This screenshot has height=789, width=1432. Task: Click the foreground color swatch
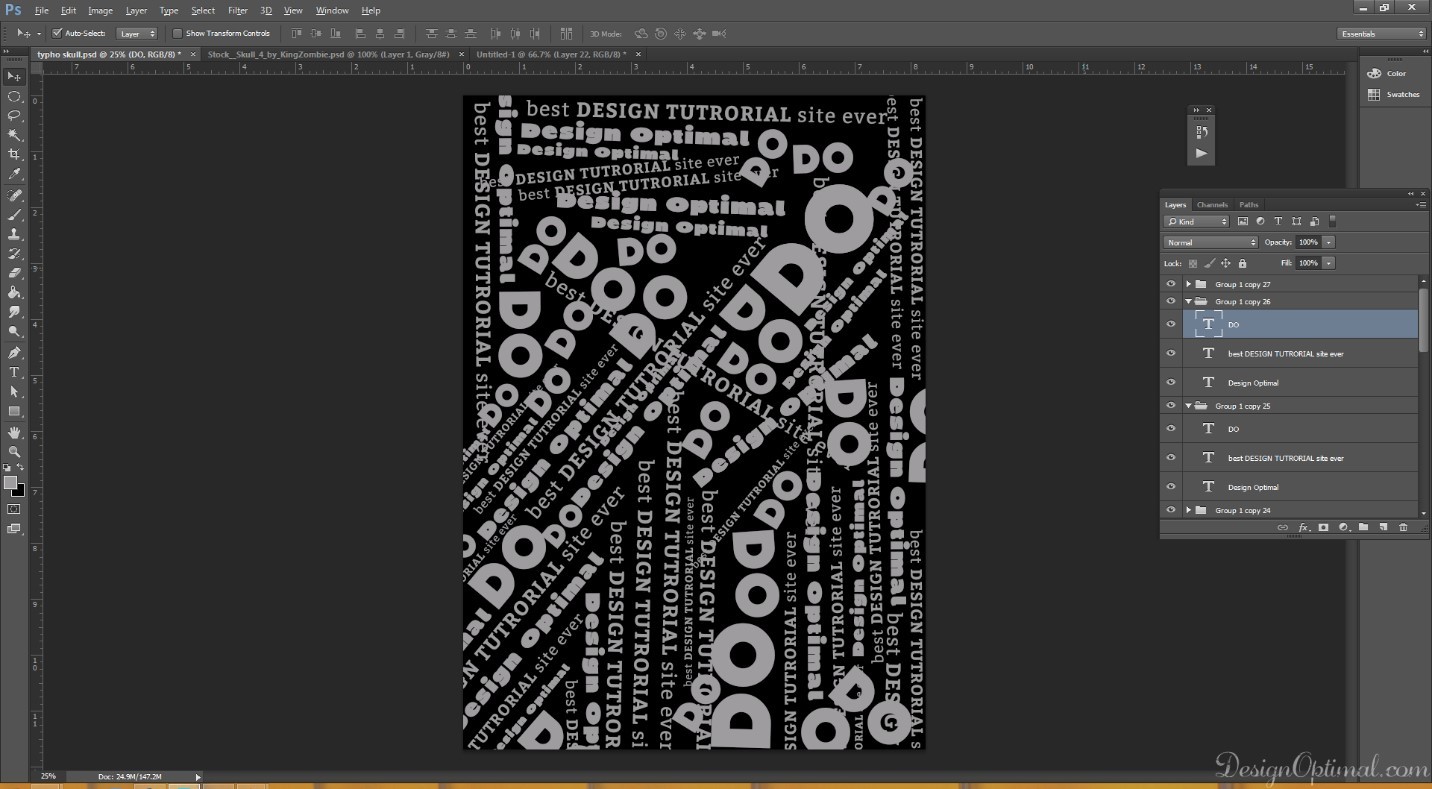[x=10, y=483]
